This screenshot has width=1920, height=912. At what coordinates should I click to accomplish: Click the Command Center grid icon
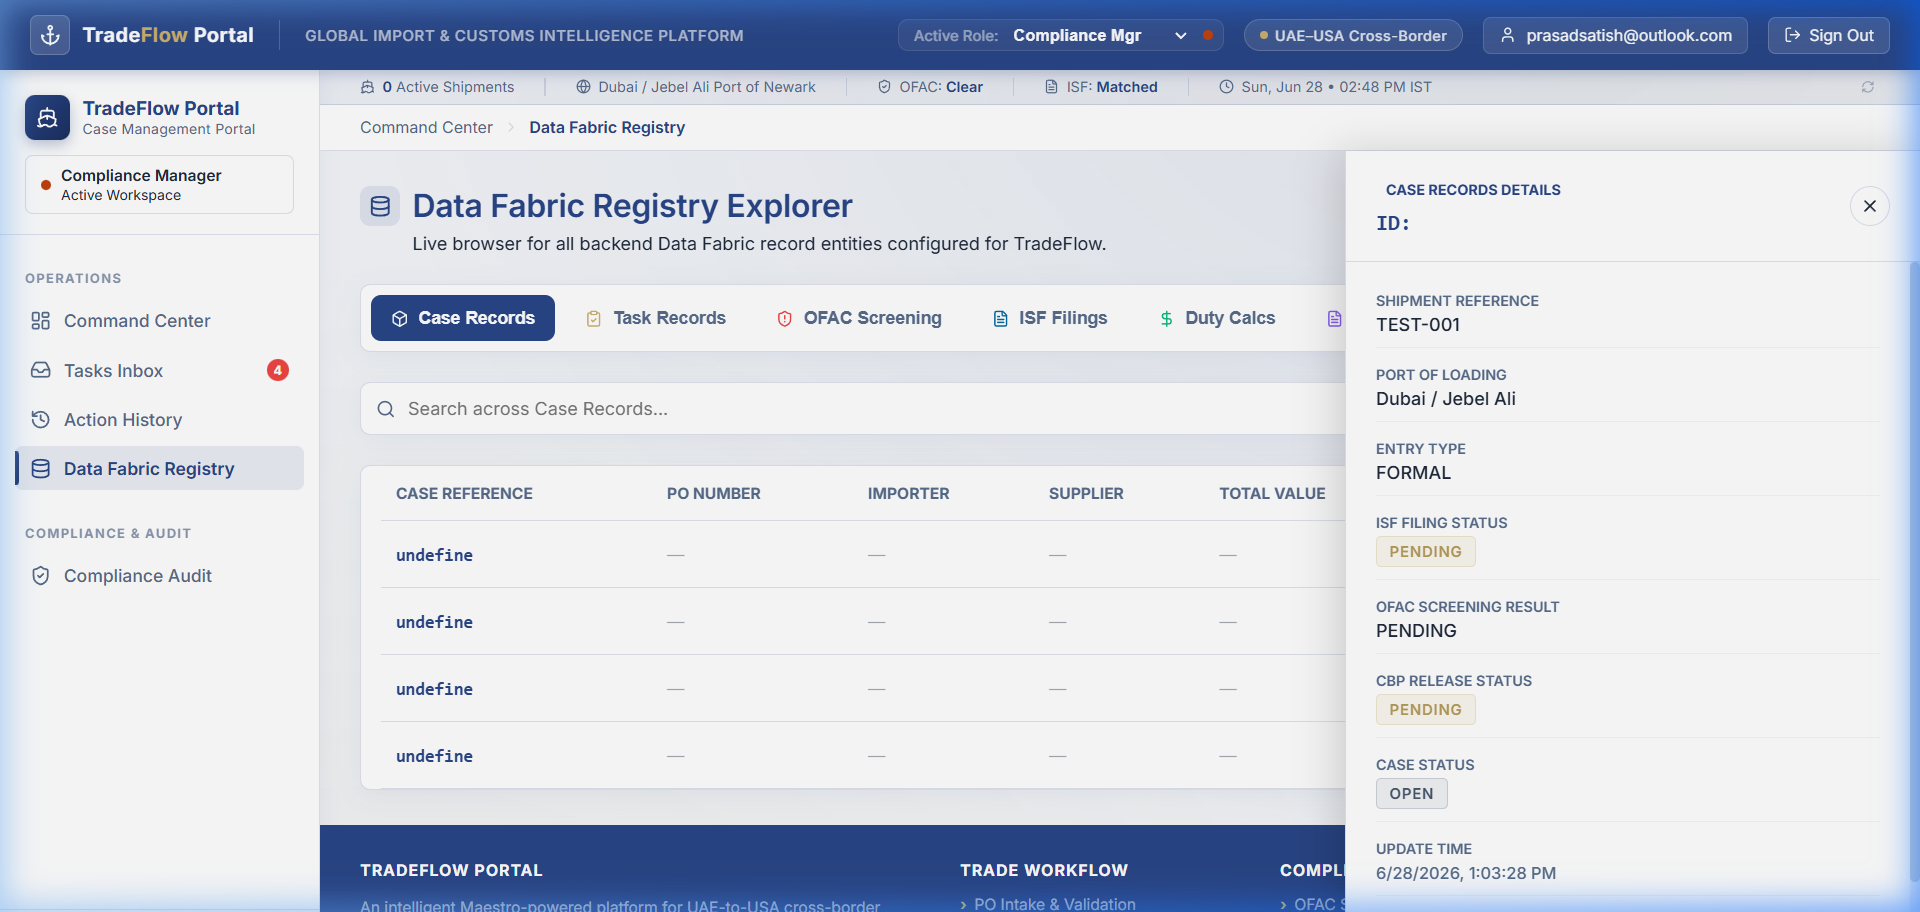click(40, 321)
